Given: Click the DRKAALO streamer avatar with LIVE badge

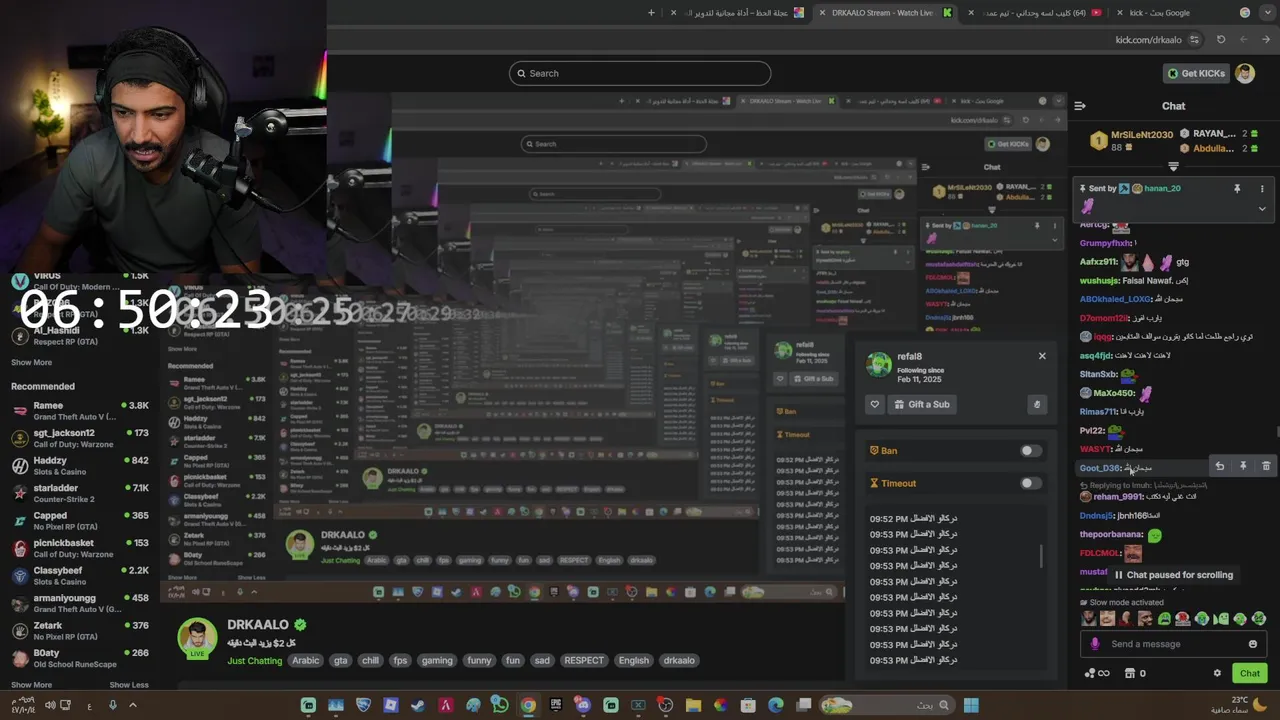Looking at the screenshot, I should click(x=197, y=639).
